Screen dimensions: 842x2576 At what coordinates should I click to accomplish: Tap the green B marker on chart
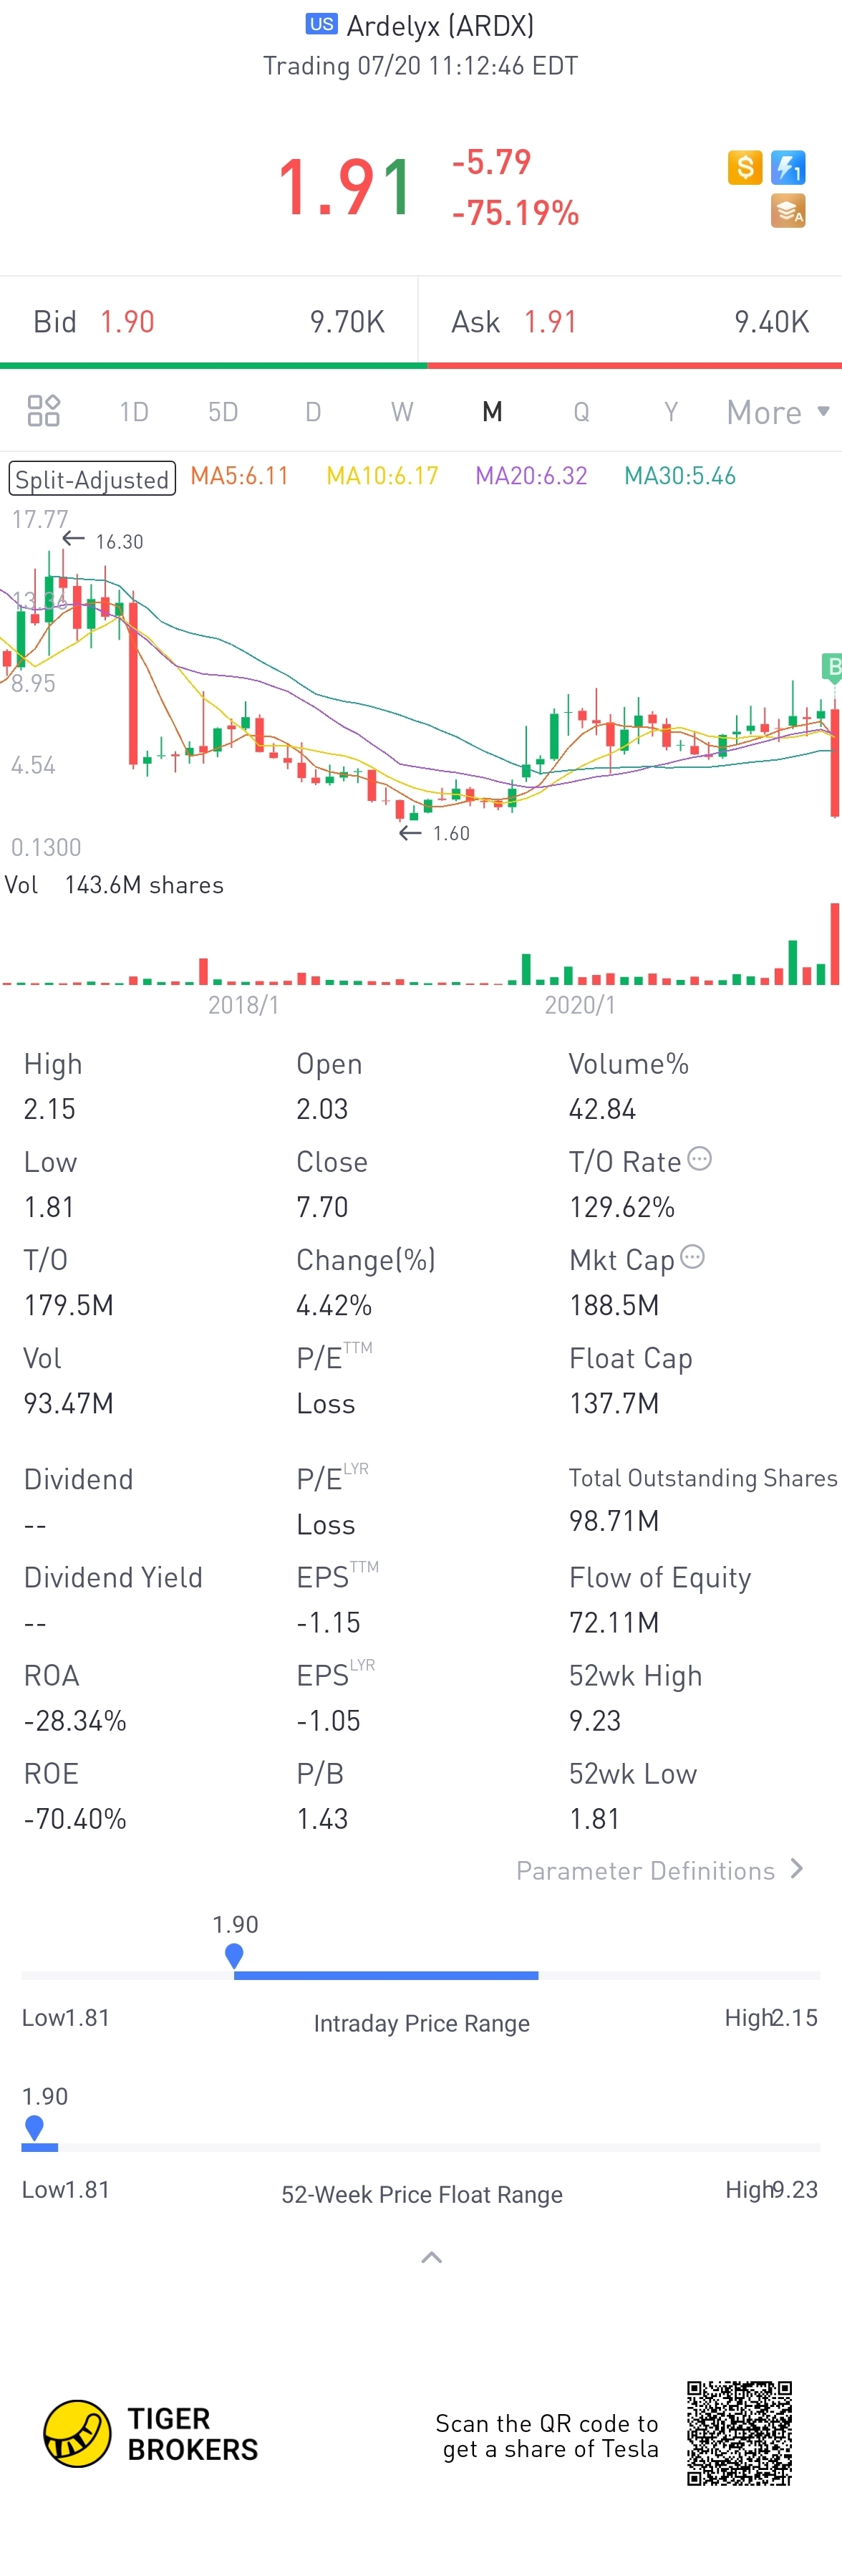tap(831, 666)
